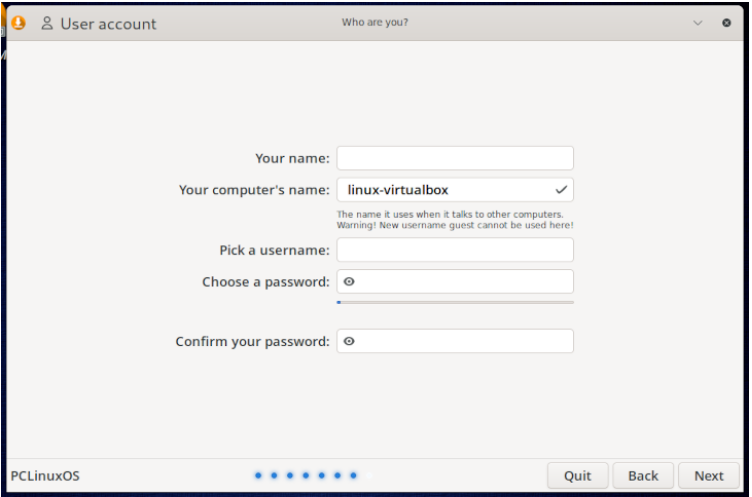Close the installer window
Viewport: 752px width, 497px height.
tap(726, 23)
